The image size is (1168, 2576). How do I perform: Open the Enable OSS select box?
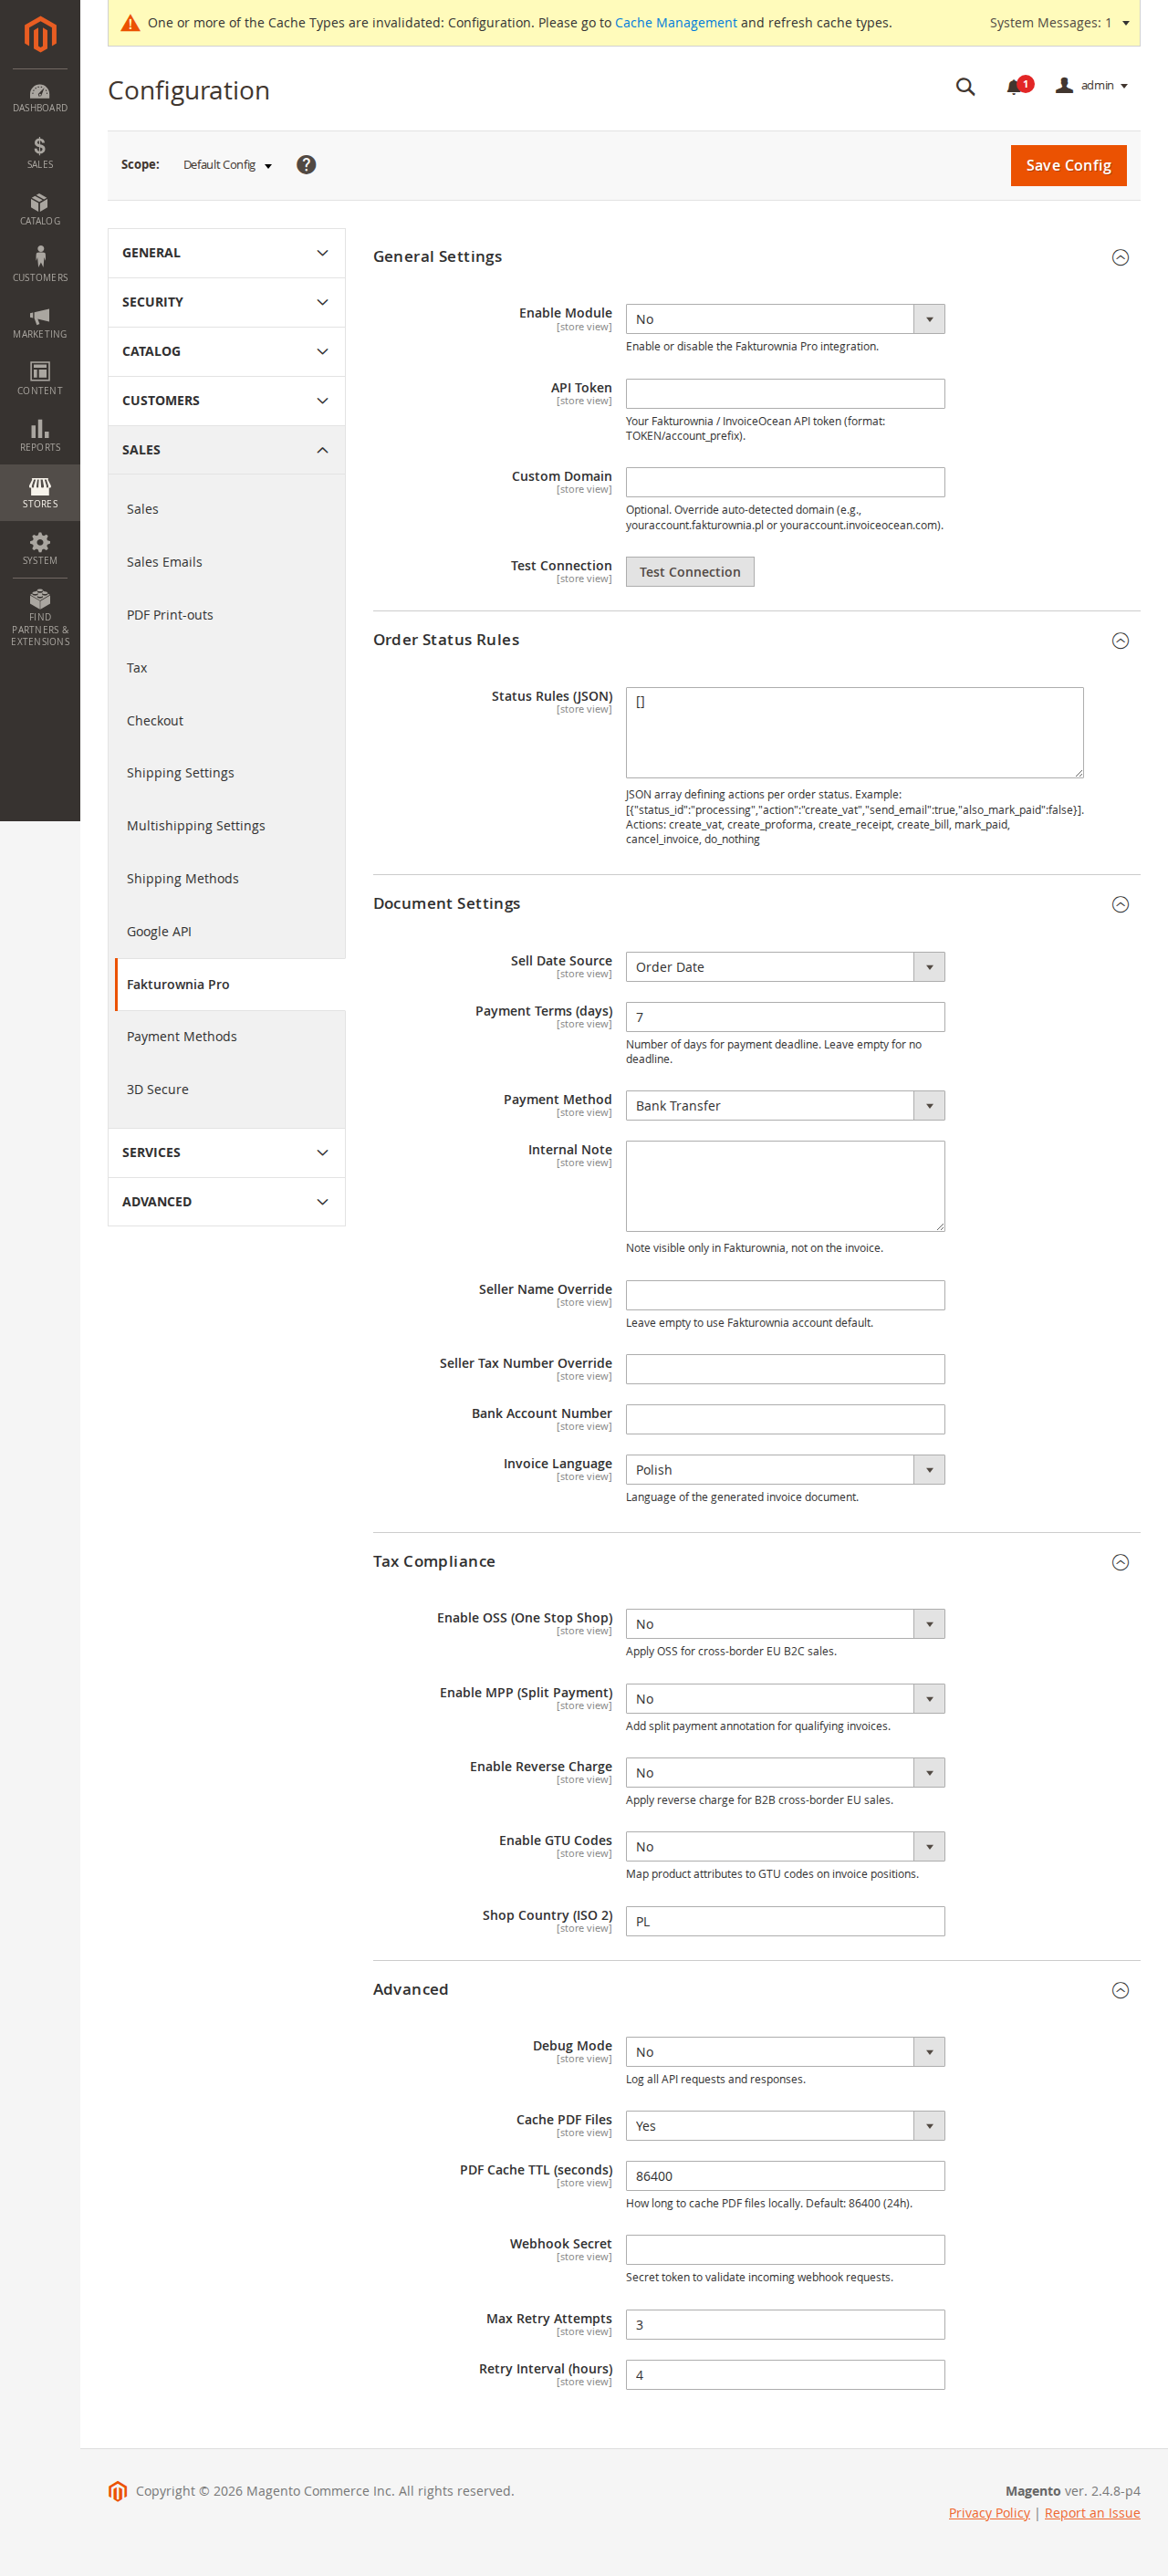(x=784, y=1623)
